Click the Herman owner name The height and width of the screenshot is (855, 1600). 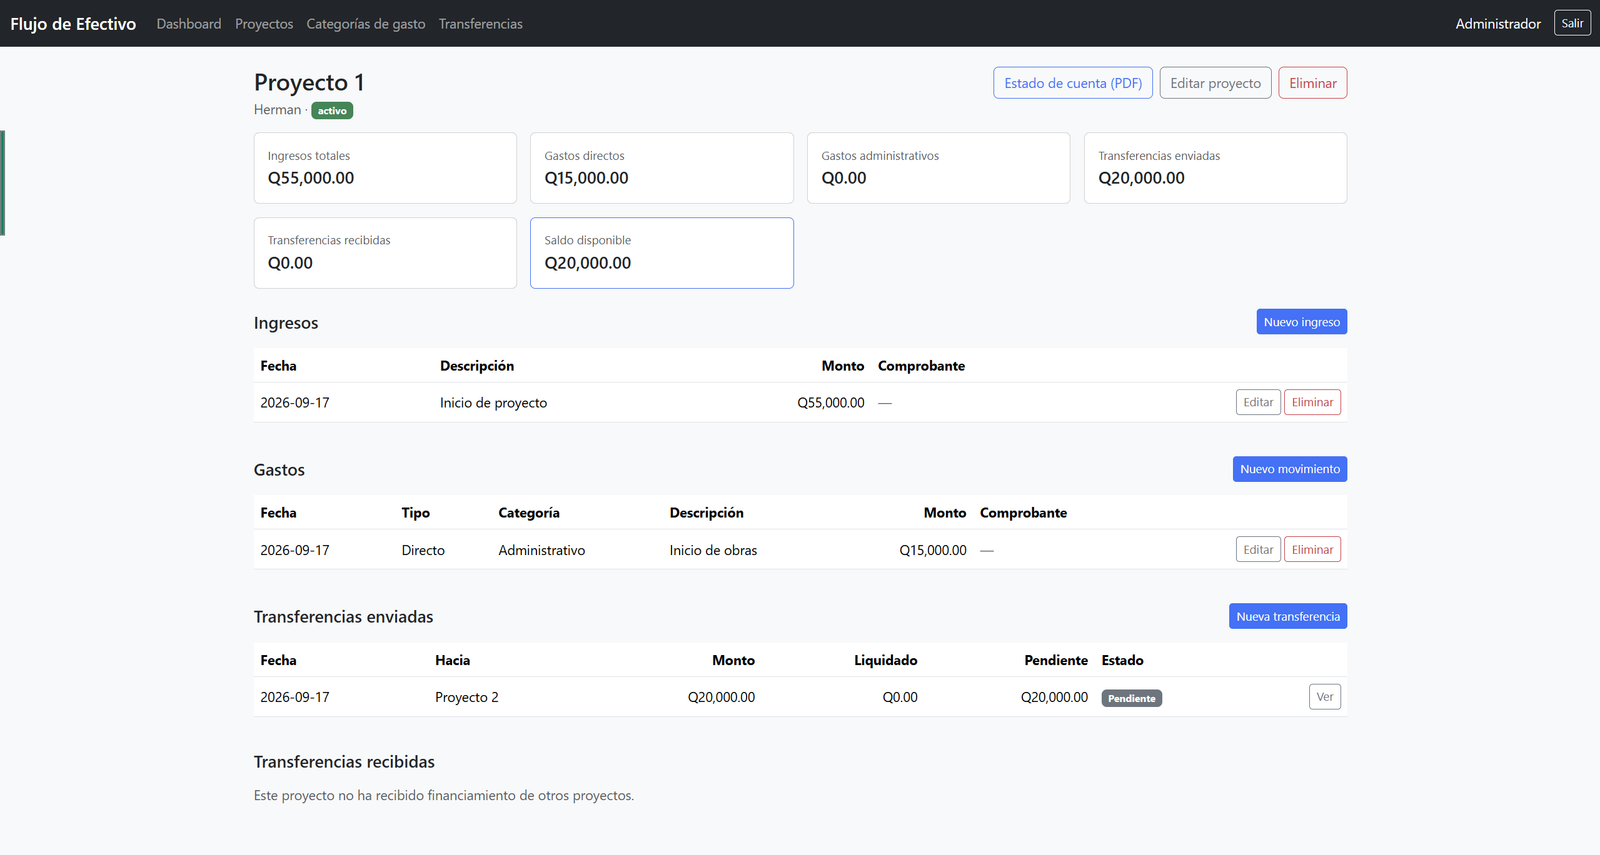pos(277,110)
